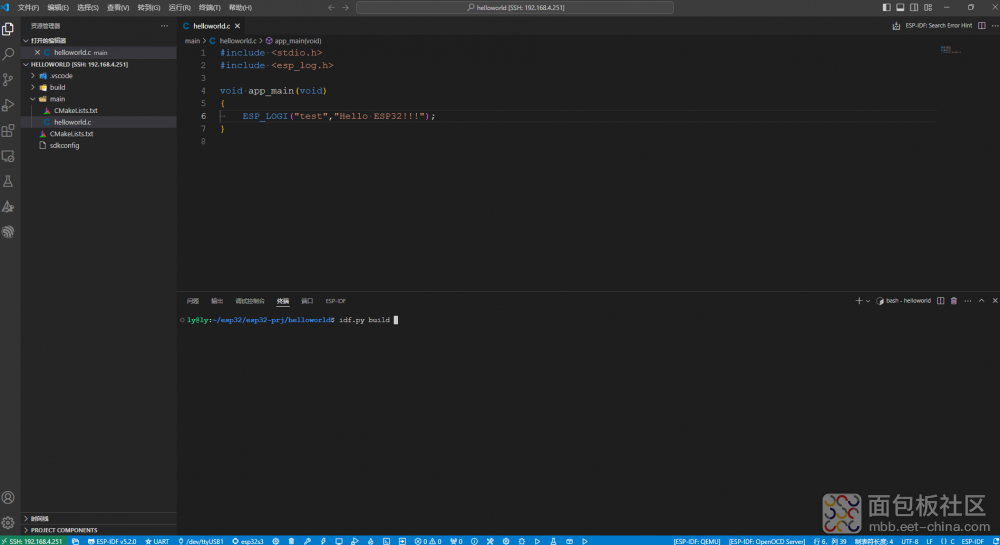Open Remote Explorer in activity bar
The width and height of the screenshot is (1000, 545).
pyautogui.click(x=9, y=156)
